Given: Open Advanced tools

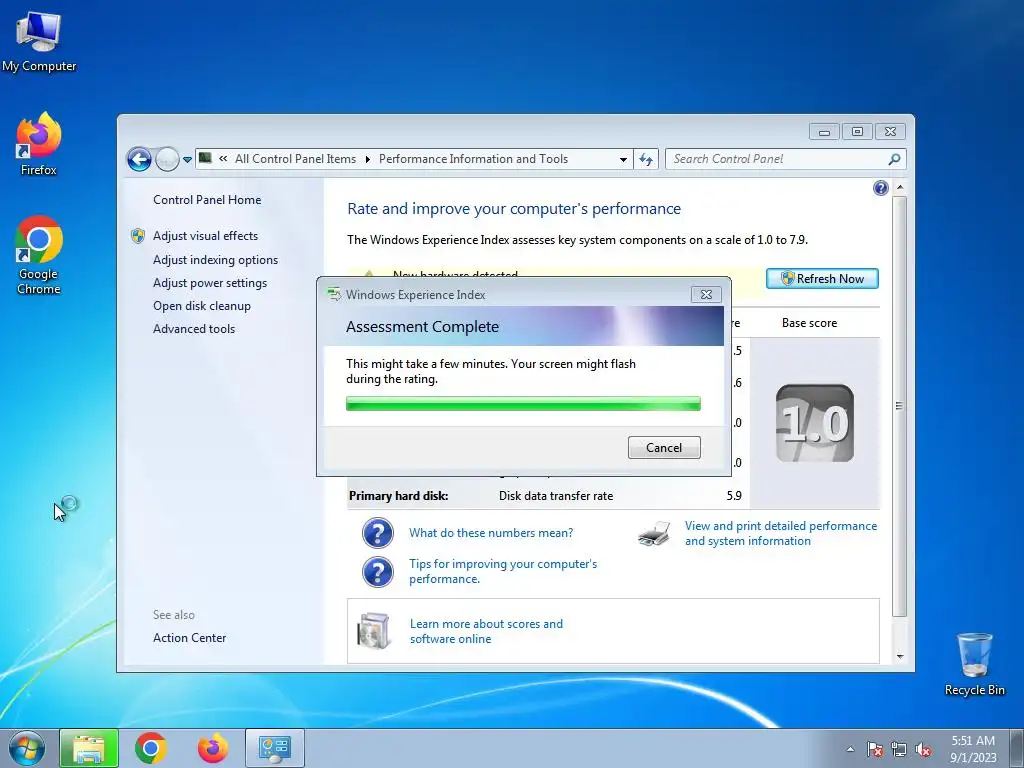Looking at the screenshot, I should (194, 328).
